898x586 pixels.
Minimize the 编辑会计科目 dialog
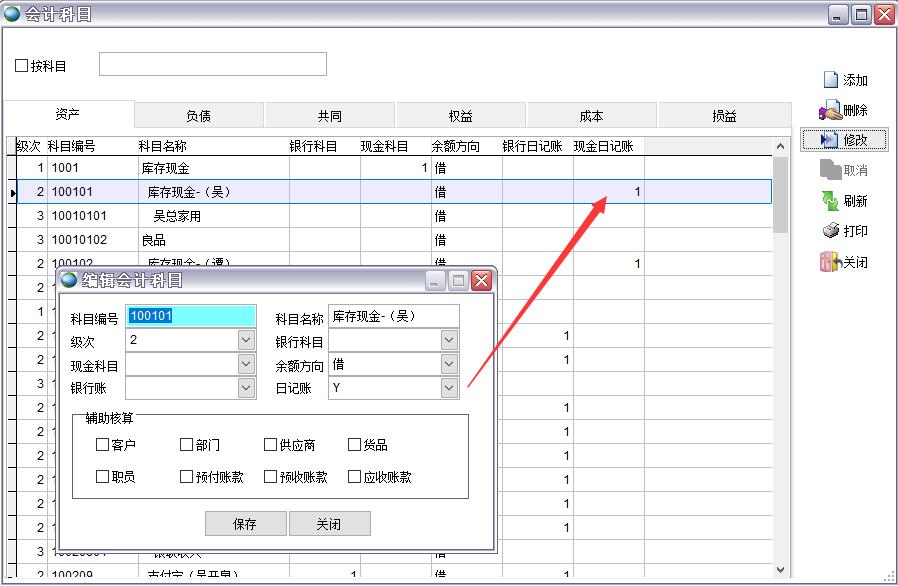coord(436,281)
